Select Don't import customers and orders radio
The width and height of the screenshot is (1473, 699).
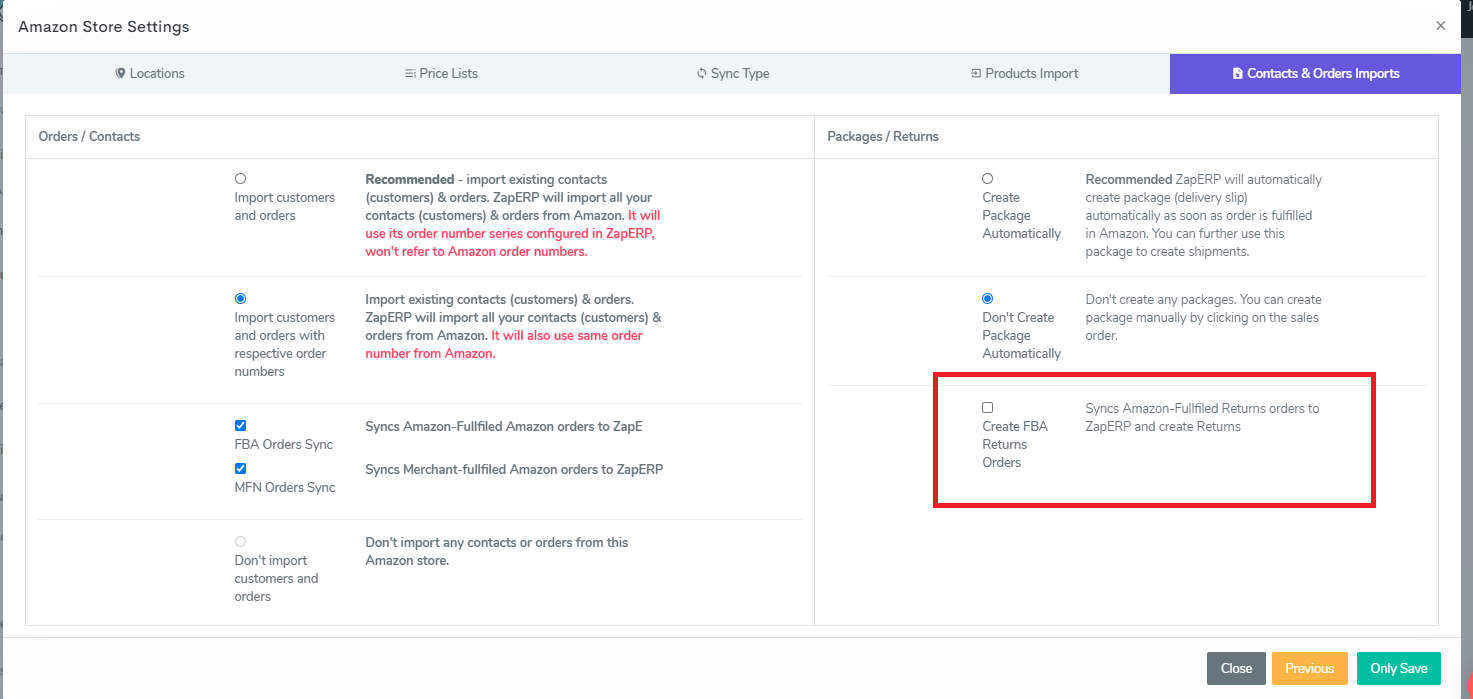click(240, 541)
